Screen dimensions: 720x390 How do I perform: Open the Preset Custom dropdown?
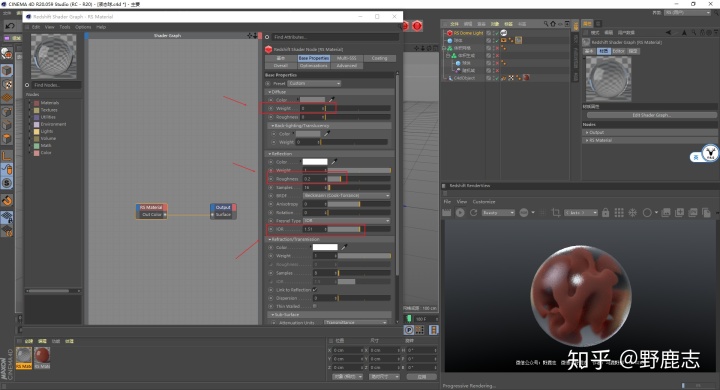pyautogui.click(x=315, y=83)
